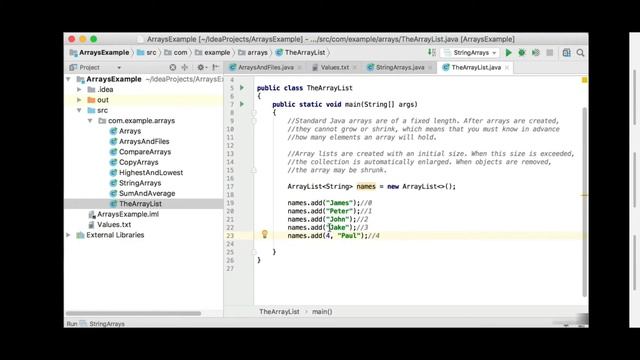Click the "Paul" string in line 23
640x360 pixels.
(349, 236)
